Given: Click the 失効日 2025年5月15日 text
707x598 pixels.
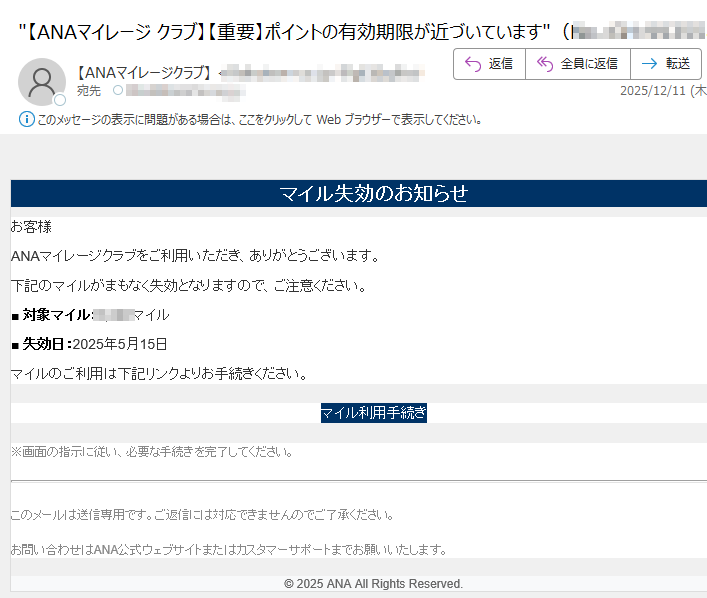Looking at the screenshot, I should [x=90, y=344].
